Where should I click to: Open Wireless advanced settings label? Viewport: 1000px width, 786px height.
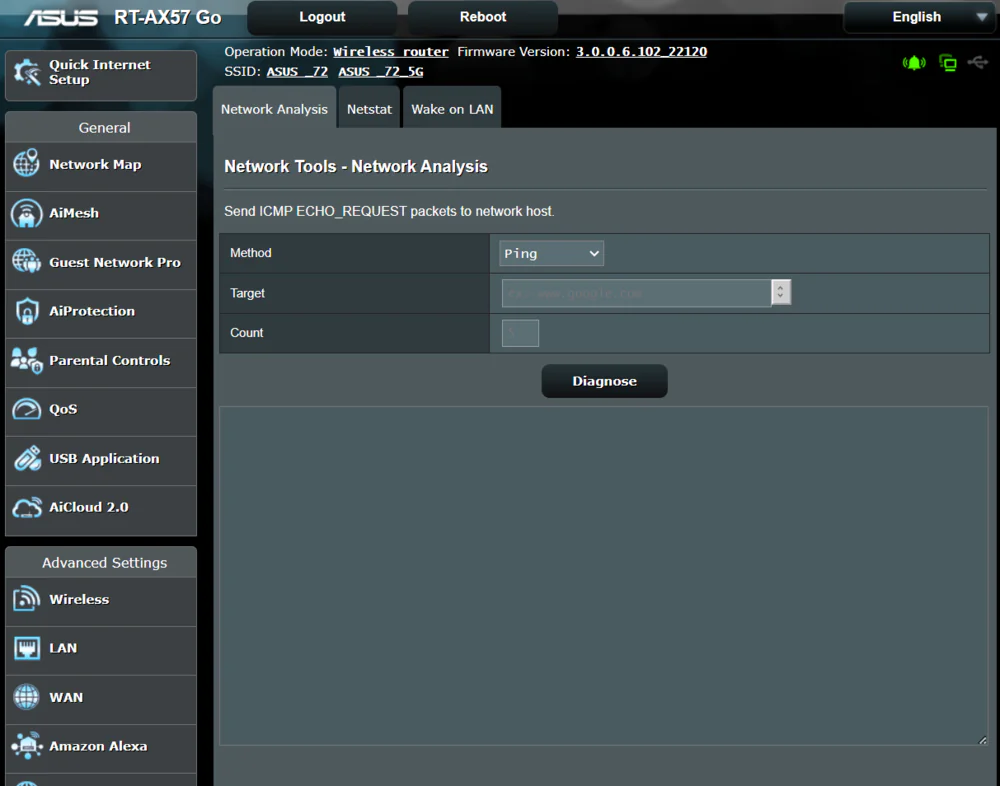click(x=79, y=600)
